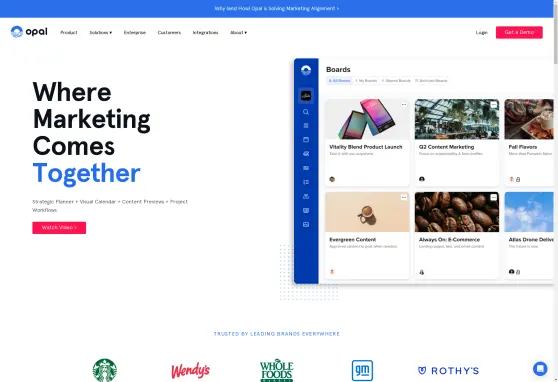This screenshot has height=382, width=558.
Task: Open the three-dot menu on Vitality Blend card
Action: pos(404,105)
